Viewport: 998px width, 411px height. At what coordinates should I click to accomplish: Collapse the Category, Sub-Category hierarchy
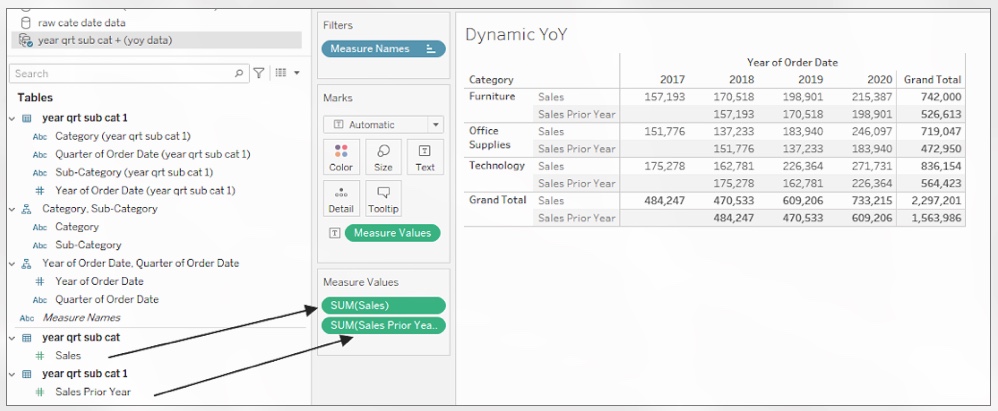tap(12, 209)
